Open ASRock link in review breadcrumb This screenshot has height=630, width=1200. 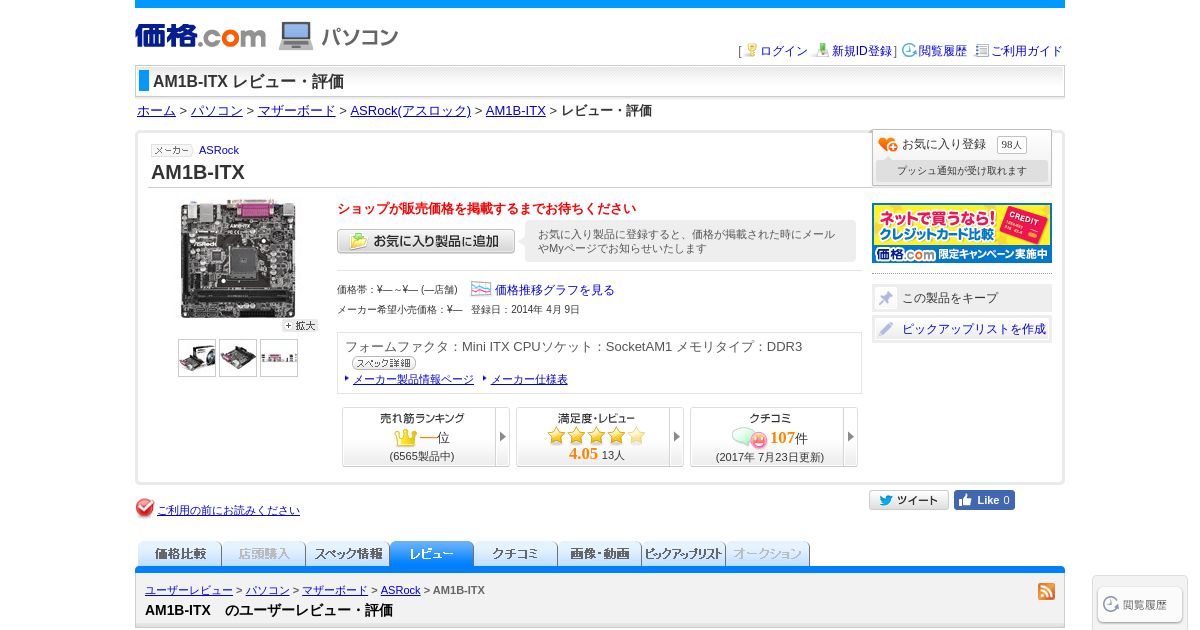click(x=400, y=591)
